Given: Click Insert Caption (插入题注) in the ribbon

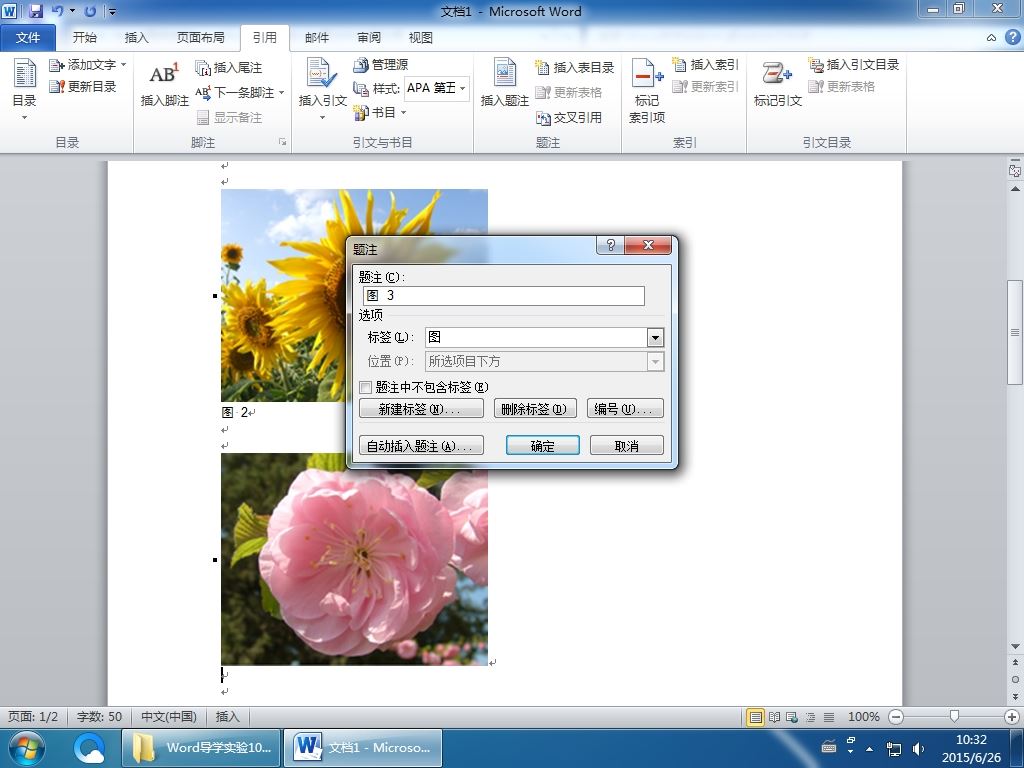Looking at the screenshot, I should (504, 83).
